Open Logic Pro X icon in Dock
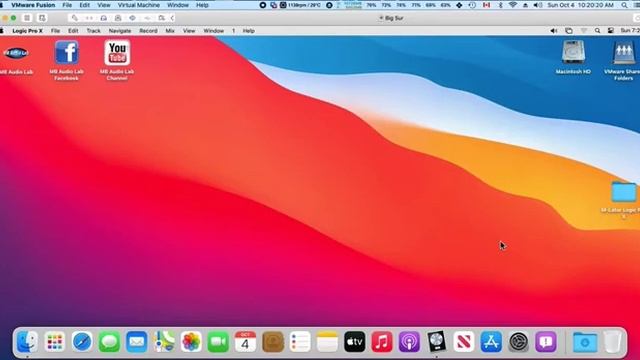Screen dimensions: 640x360 pos(436,342)
